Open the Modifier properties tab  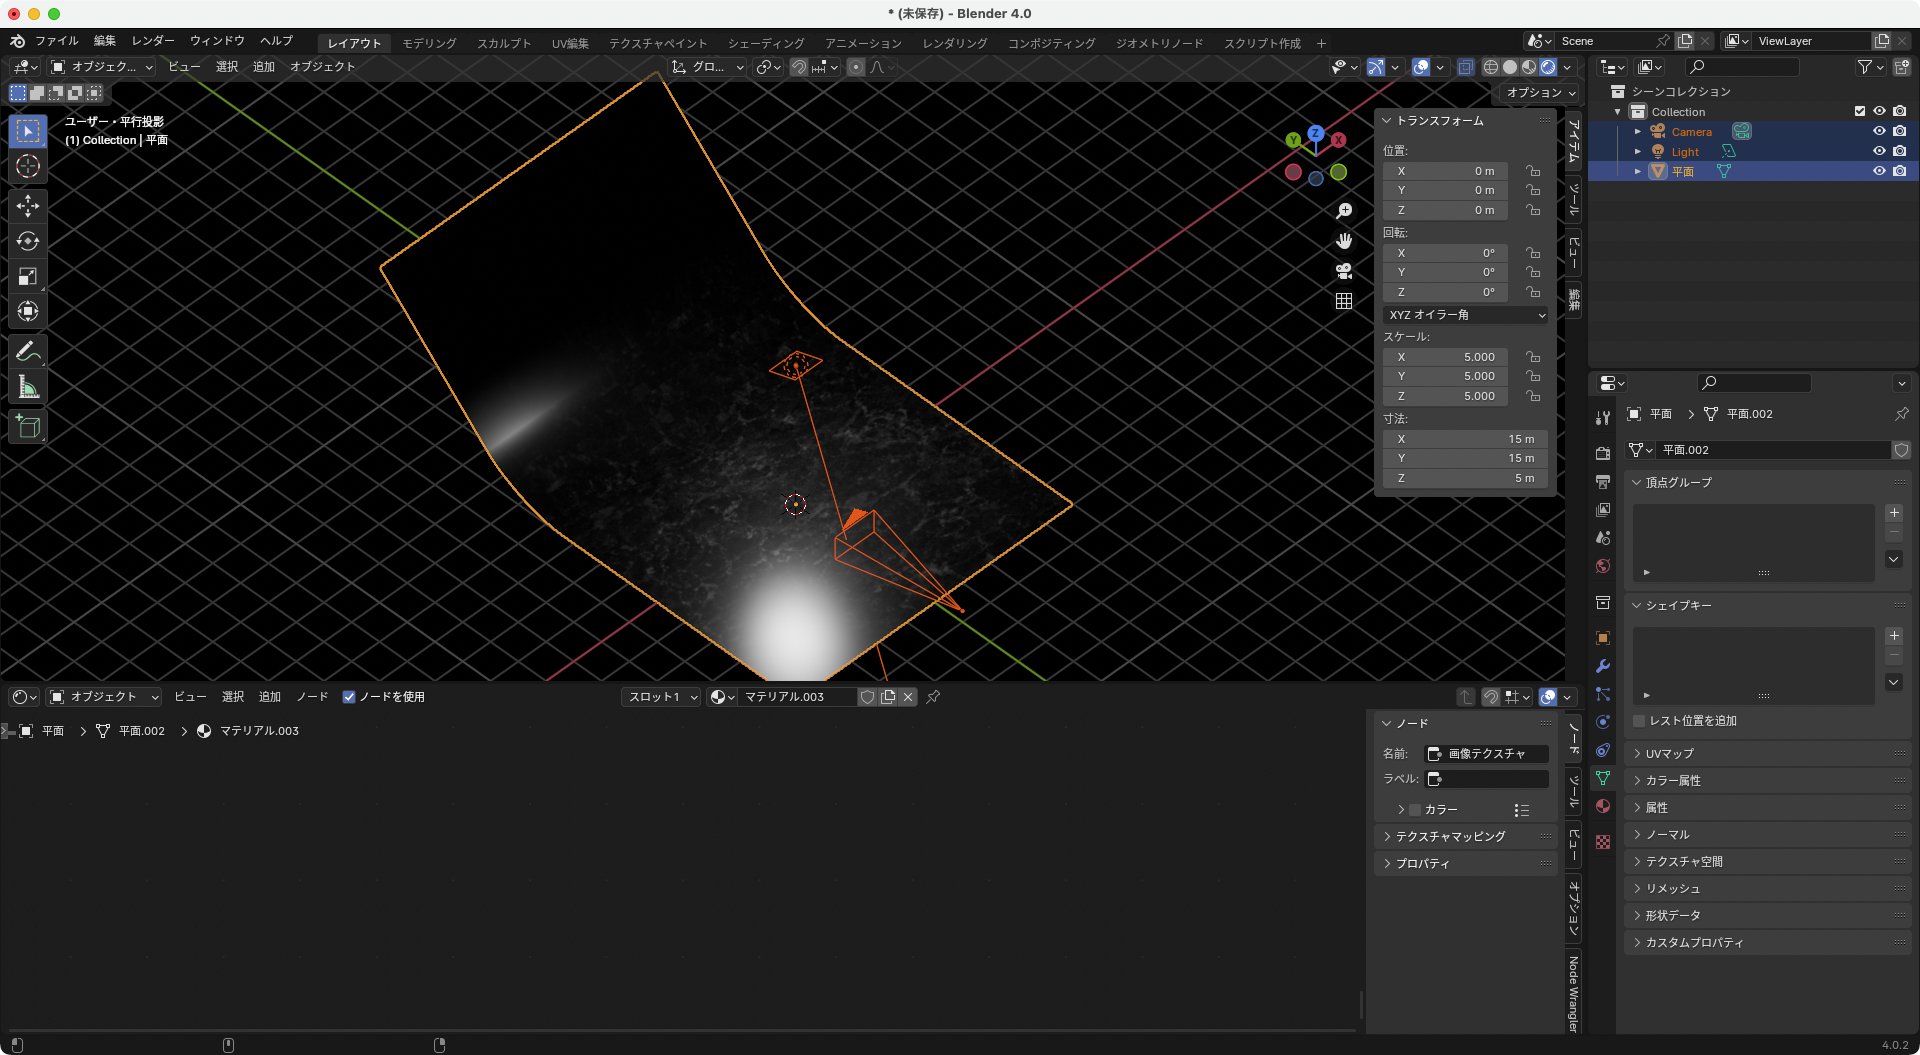(1604, 664)
